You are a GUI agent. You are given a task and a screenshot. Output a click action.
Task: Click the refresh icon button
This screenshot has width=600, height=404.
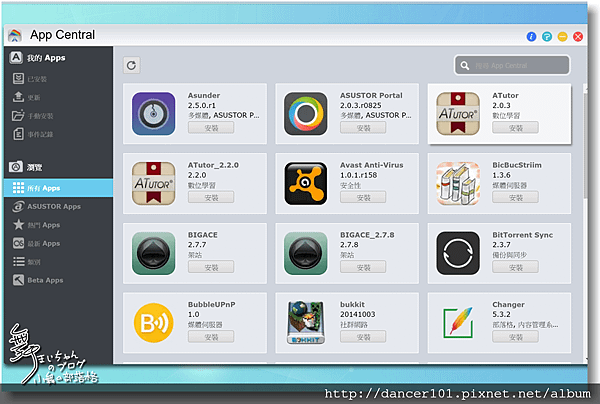tap(132, 65)
